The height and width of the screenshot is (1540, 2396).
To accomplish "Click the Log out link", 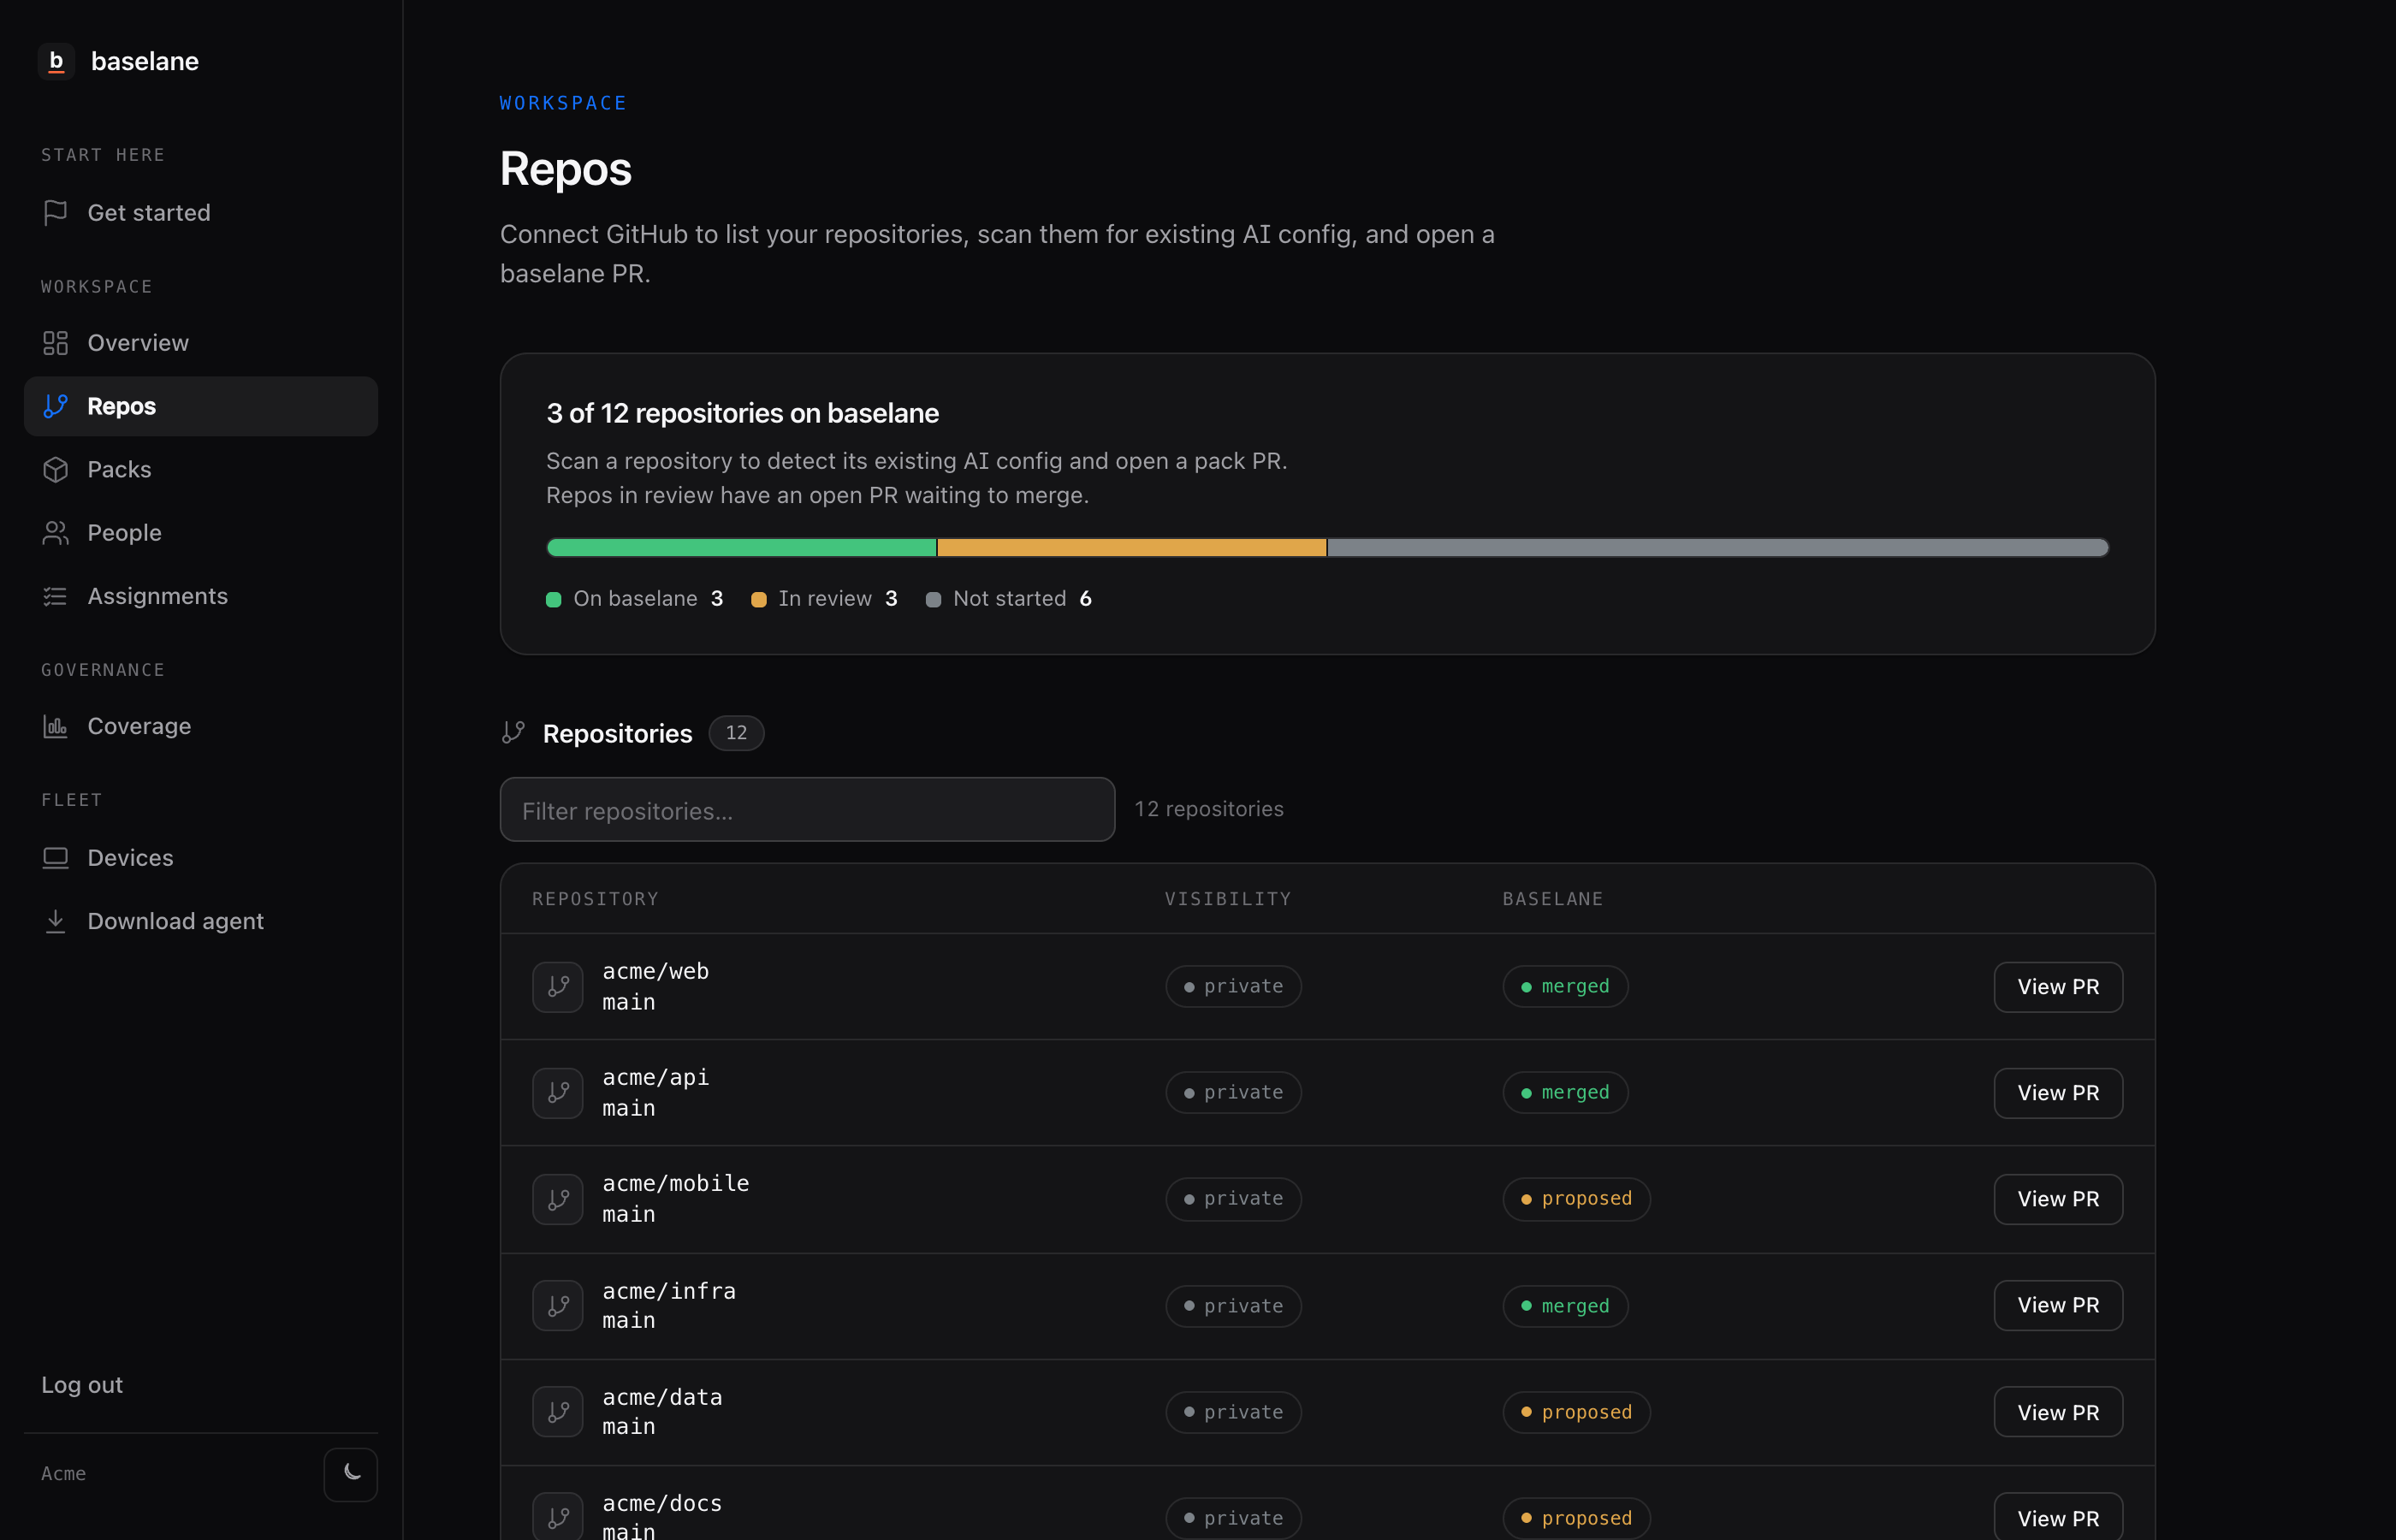I will pyautogui.click(x=82, y=1385).
